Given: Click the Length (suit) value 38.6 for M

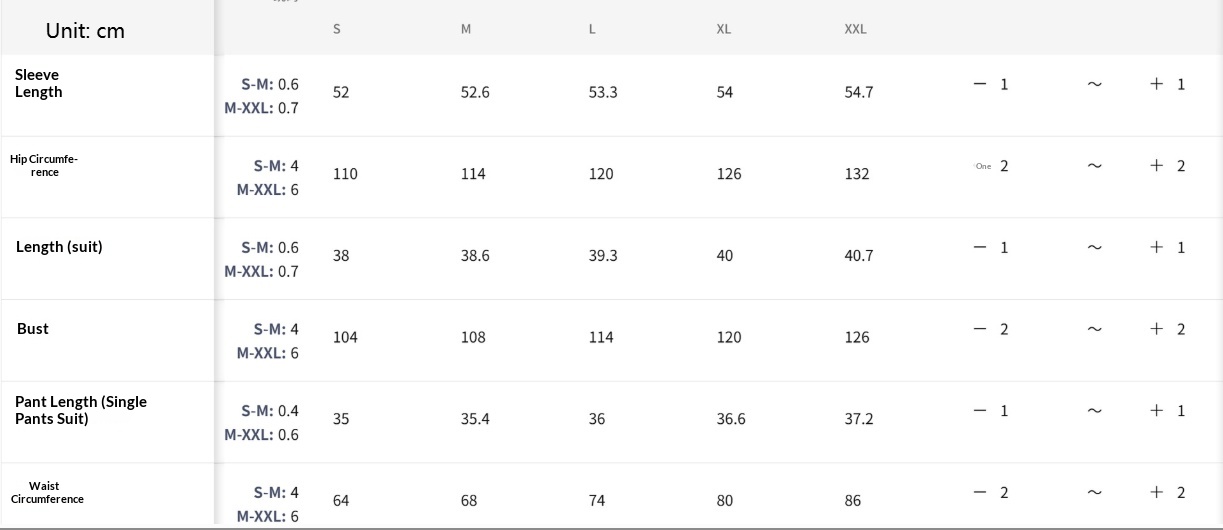Looking at the screenshot, I should click(x=475, y=256).
